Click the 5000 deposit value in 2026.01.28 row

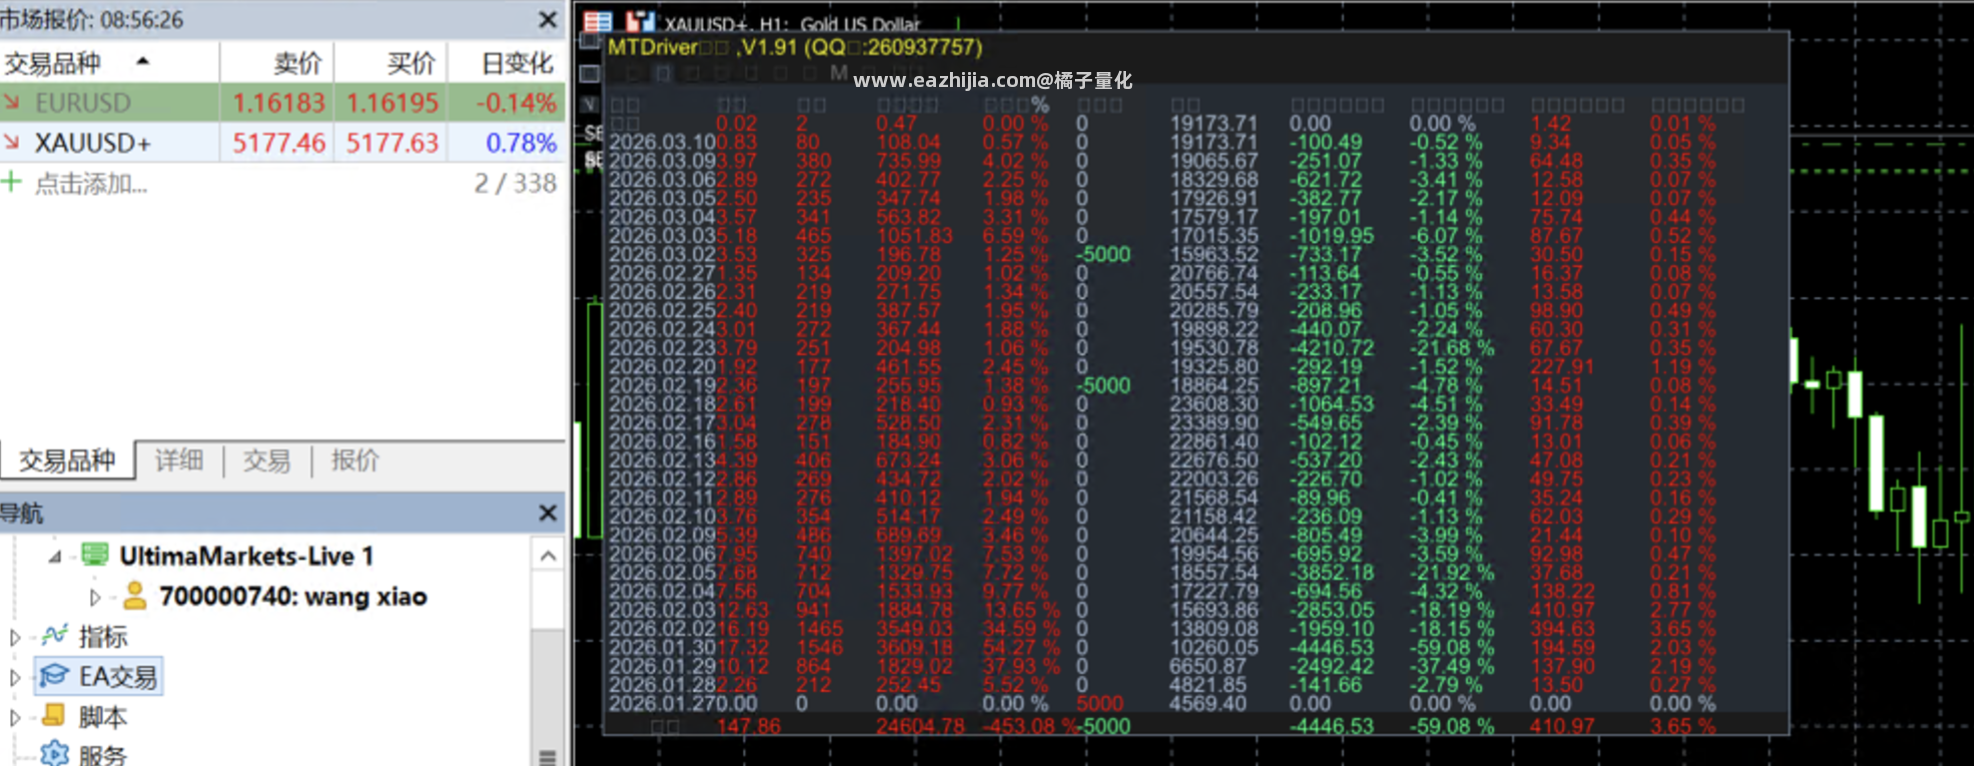pyautogui.click(x=1099, y=703)
